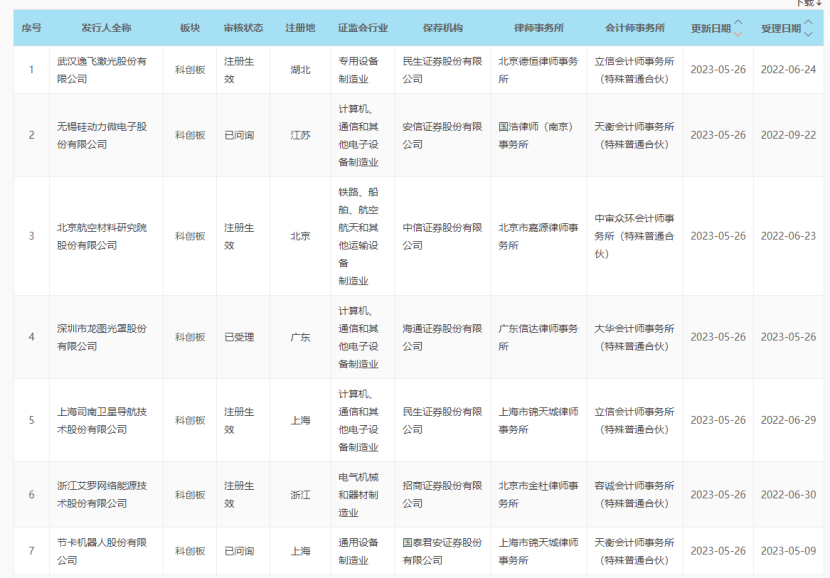Open 武汉逸飞激光股份有限公司 issuer details

click(x=102, y=69)
